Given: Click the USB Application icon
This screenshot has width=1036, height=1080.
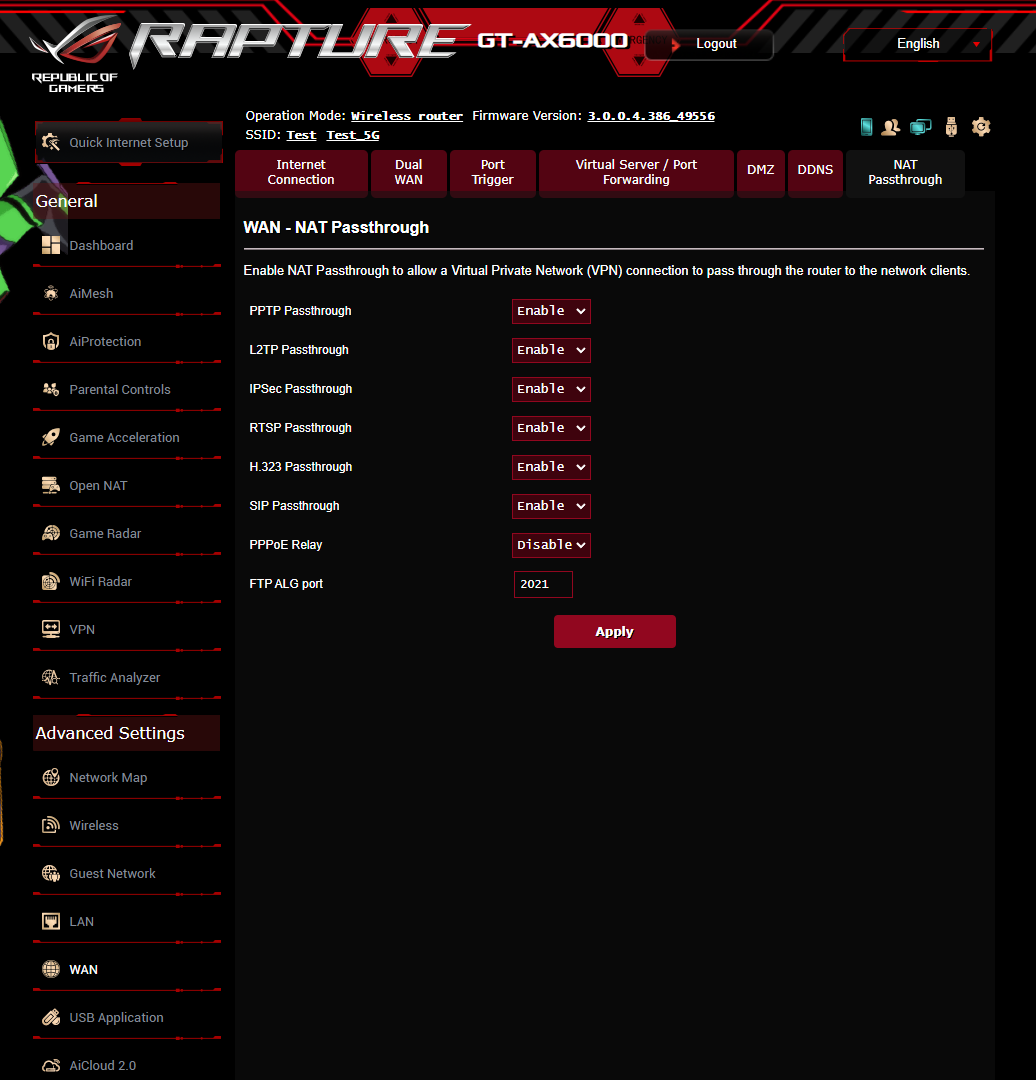Looking at the screenshot, I should 51,1017.
